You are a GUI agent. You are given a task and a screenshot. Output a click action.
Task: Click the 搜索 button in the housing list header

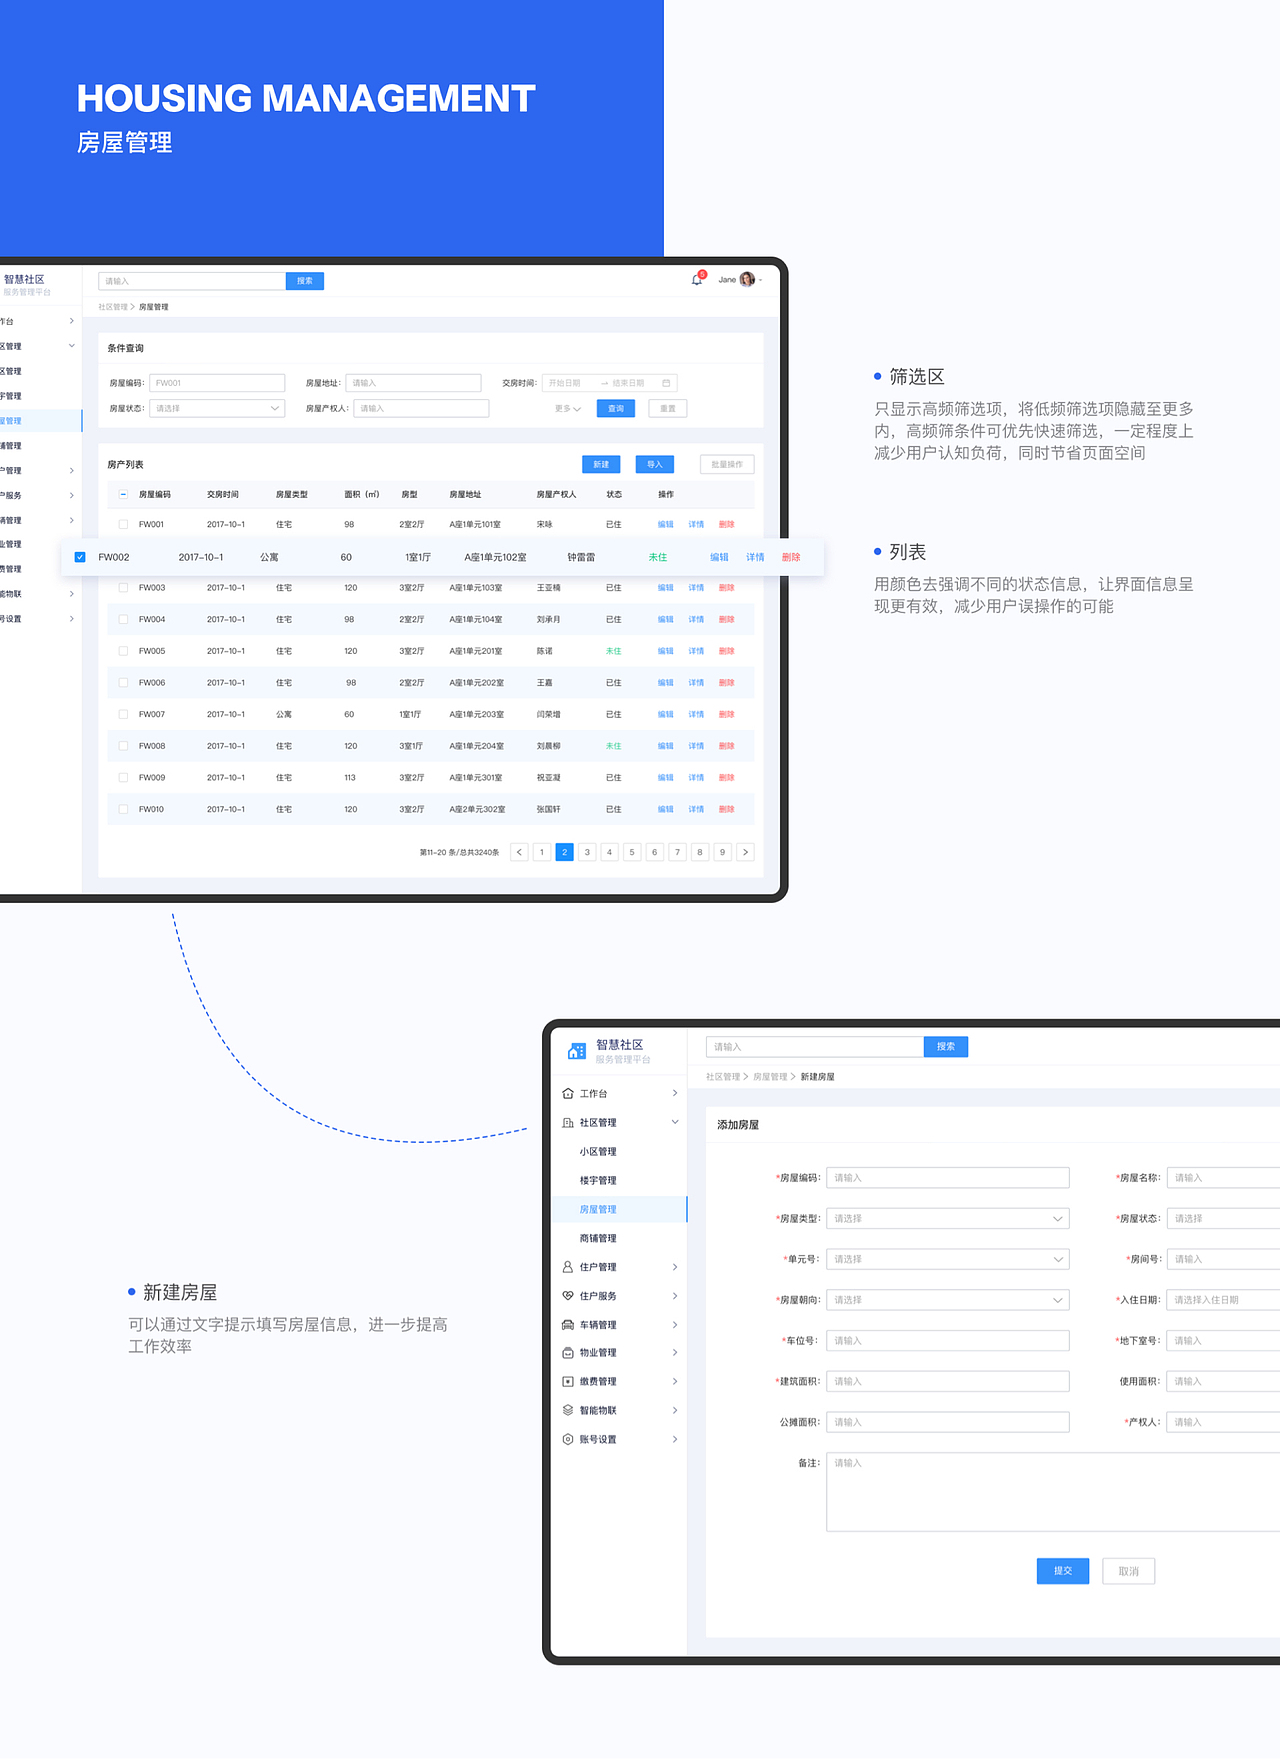(305, 281)
